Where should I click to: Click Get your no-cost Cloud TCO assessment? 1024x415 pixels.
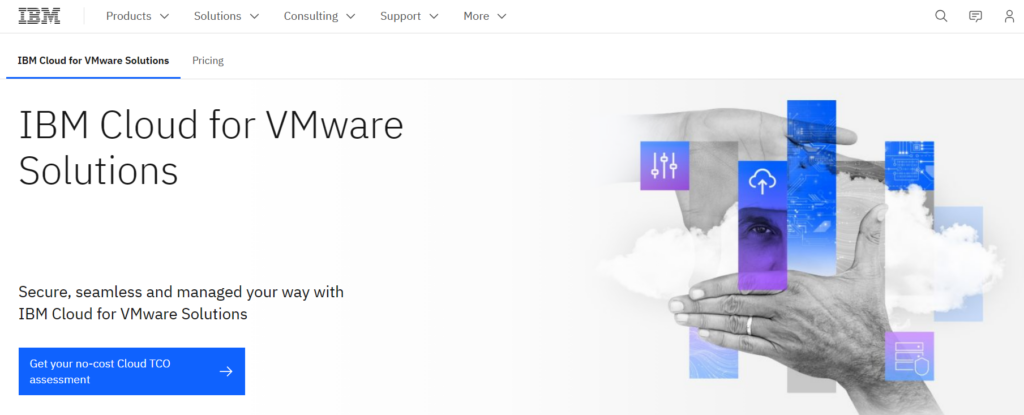tap(131, 371)
